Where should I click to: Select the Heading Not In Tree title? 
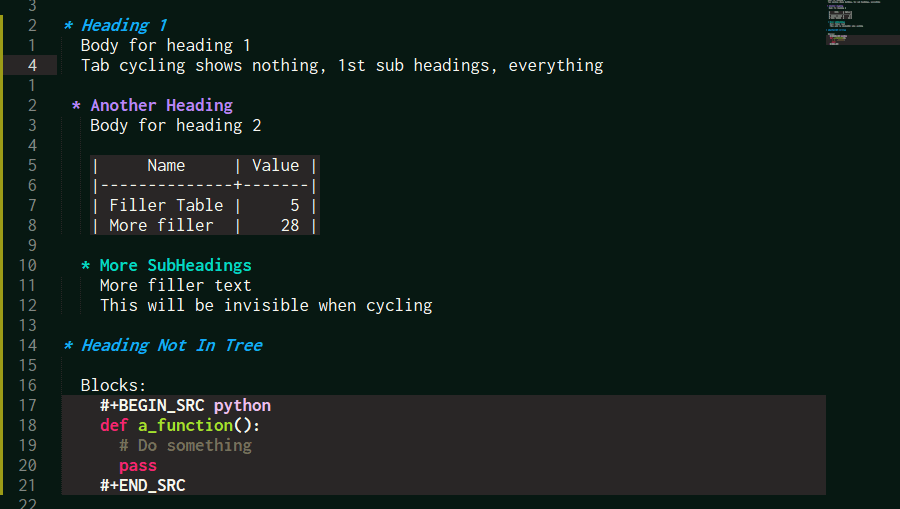pyautogui.click(x=172, y=345)
